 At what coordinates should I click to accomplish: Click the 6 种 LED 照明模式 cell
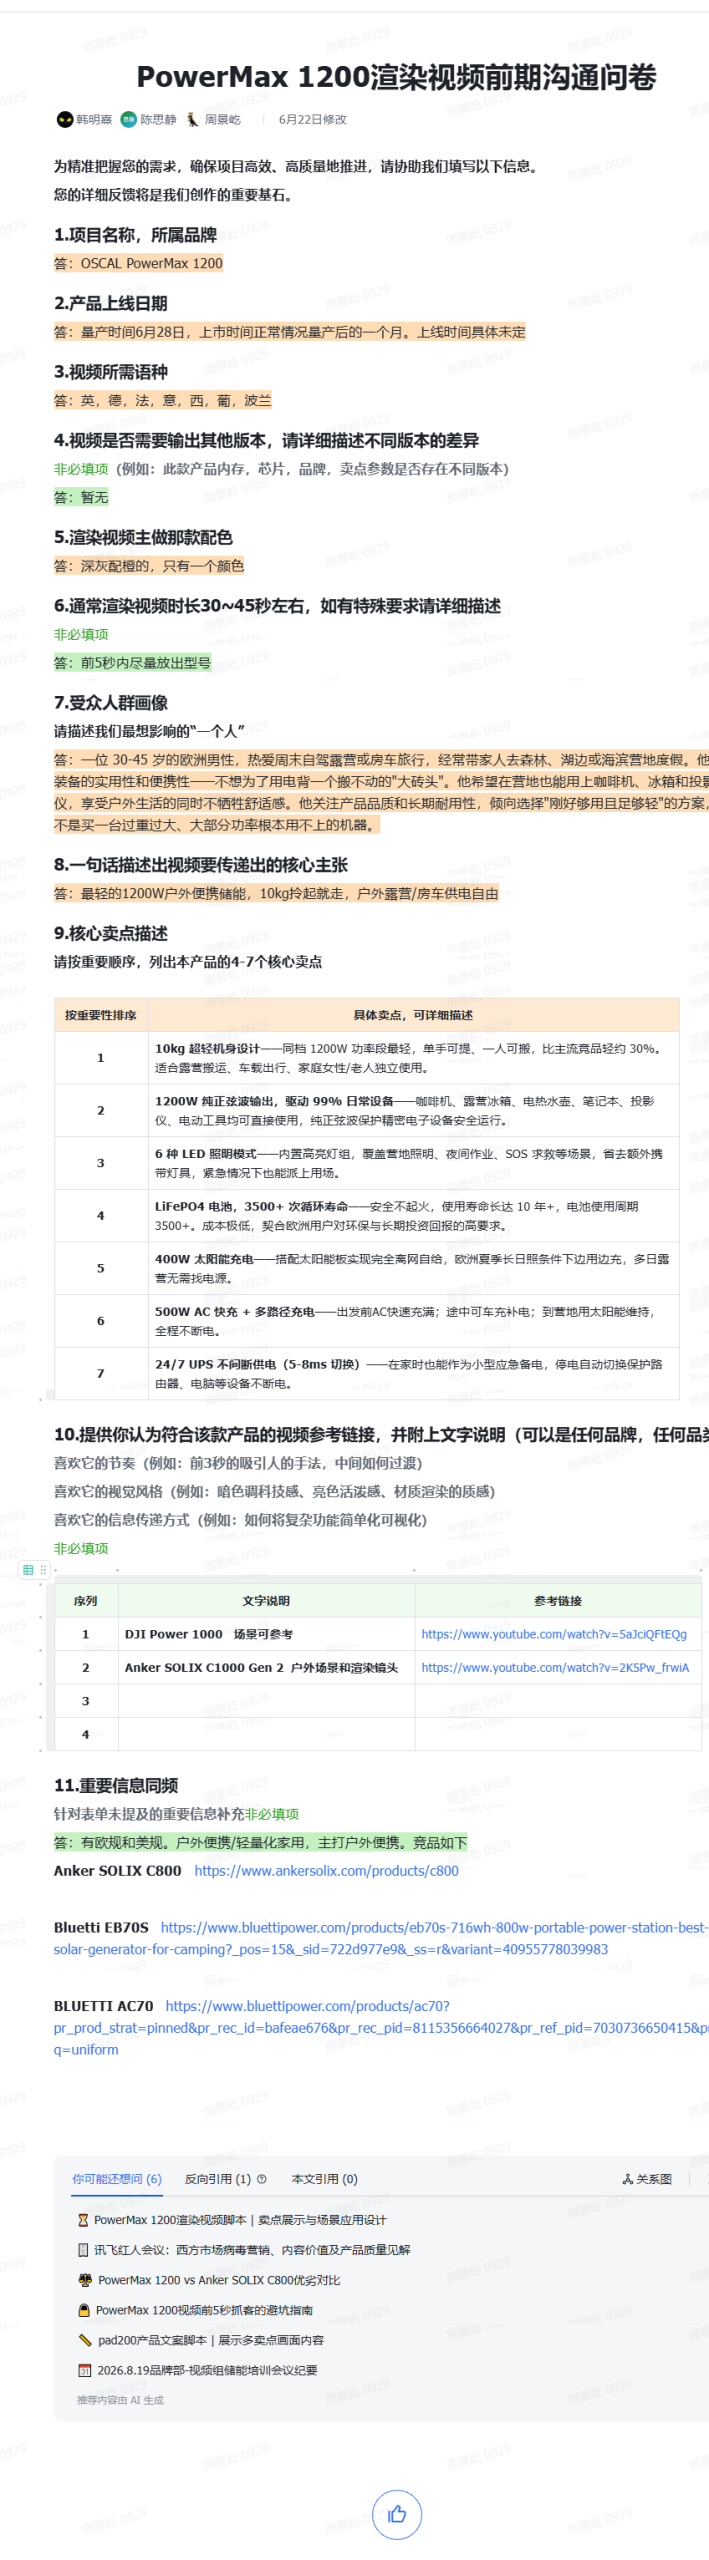pos(413,1162)
